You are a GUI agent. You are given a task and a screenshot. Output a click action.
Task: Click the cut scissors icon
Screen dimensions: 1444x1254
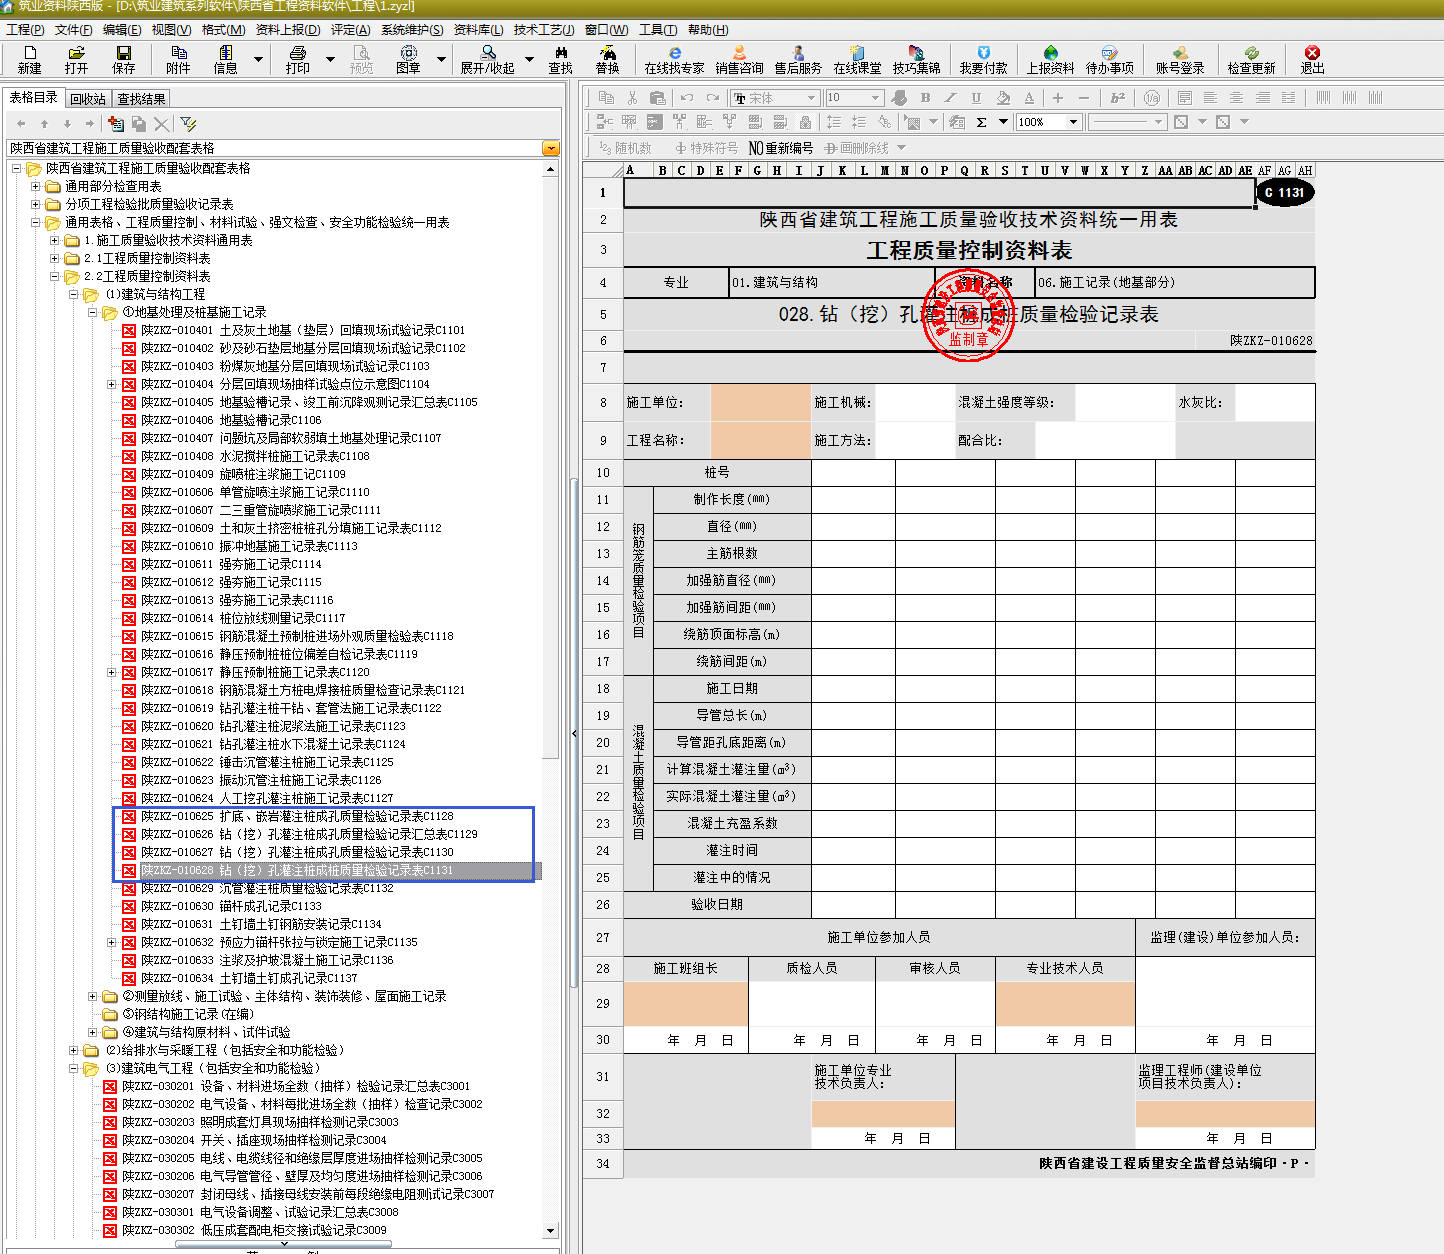pos(632,97)
